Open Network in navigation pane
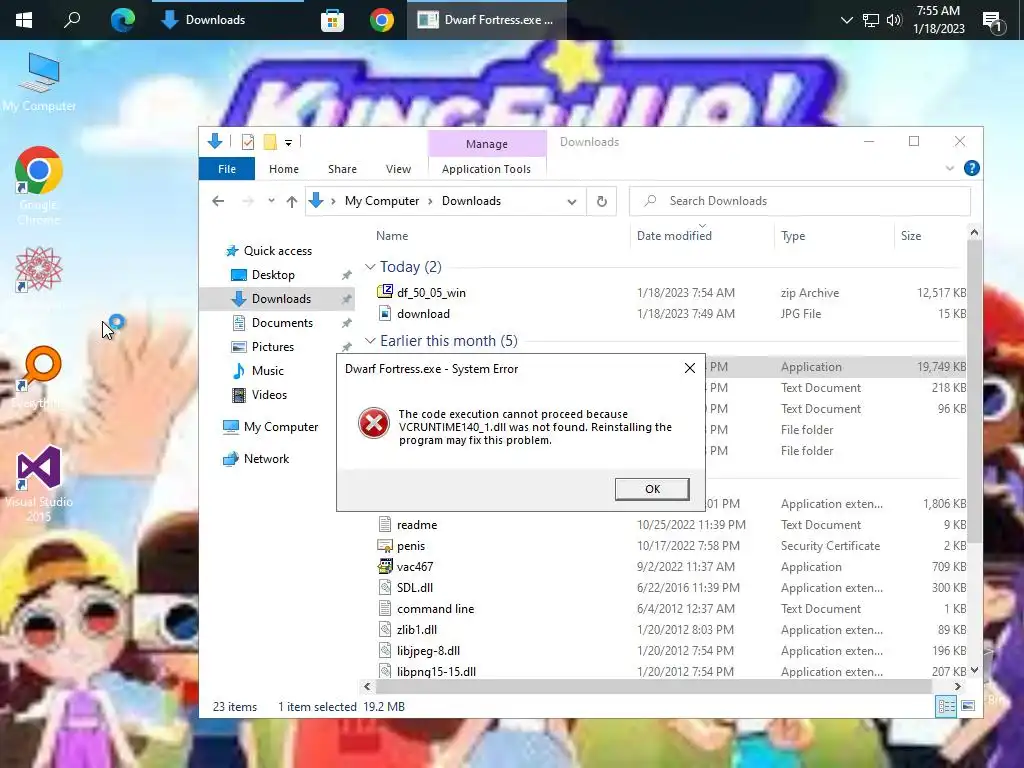The width and height of the screenshot is (1024, 768). click(x=266, y=458)
